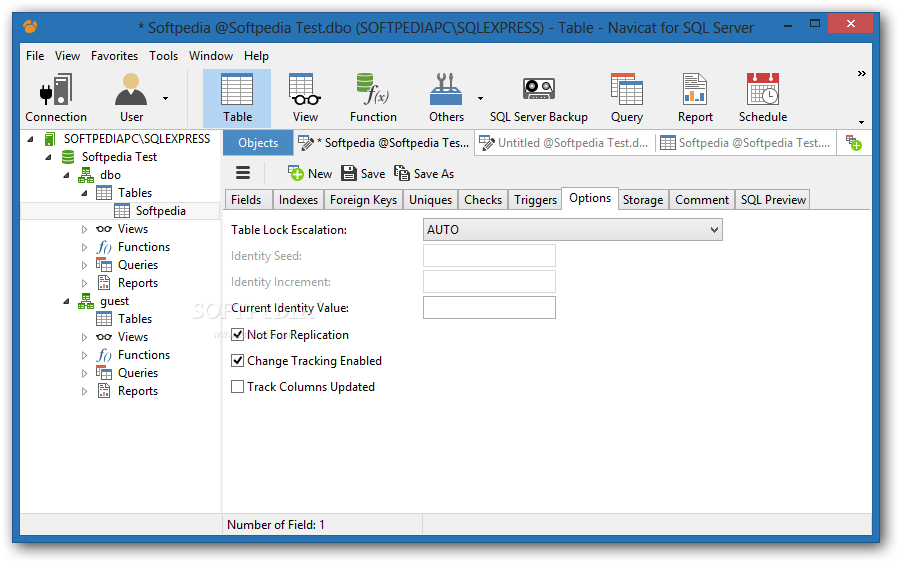Image resolution: width=900 pixels, height=563 pixels.
Task: Collapse the dbo Tables node
Action: (x=84, y=193)
